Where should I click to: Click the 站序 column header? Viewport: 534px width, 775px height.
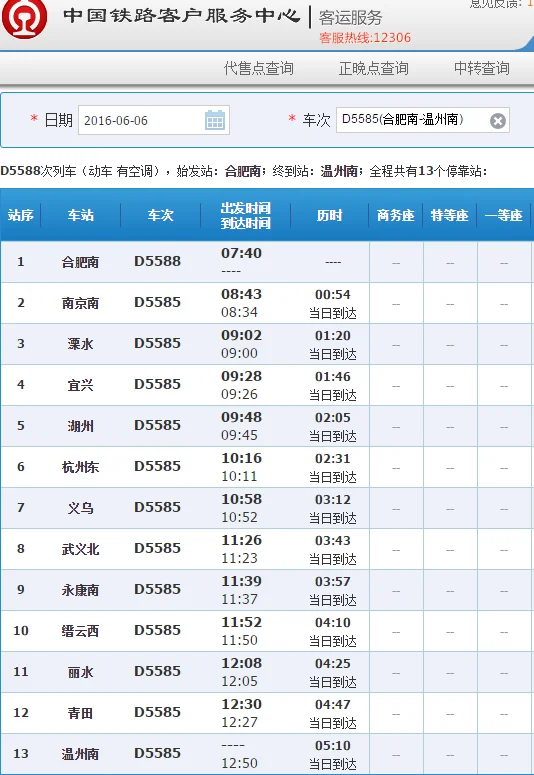(20, 215)
